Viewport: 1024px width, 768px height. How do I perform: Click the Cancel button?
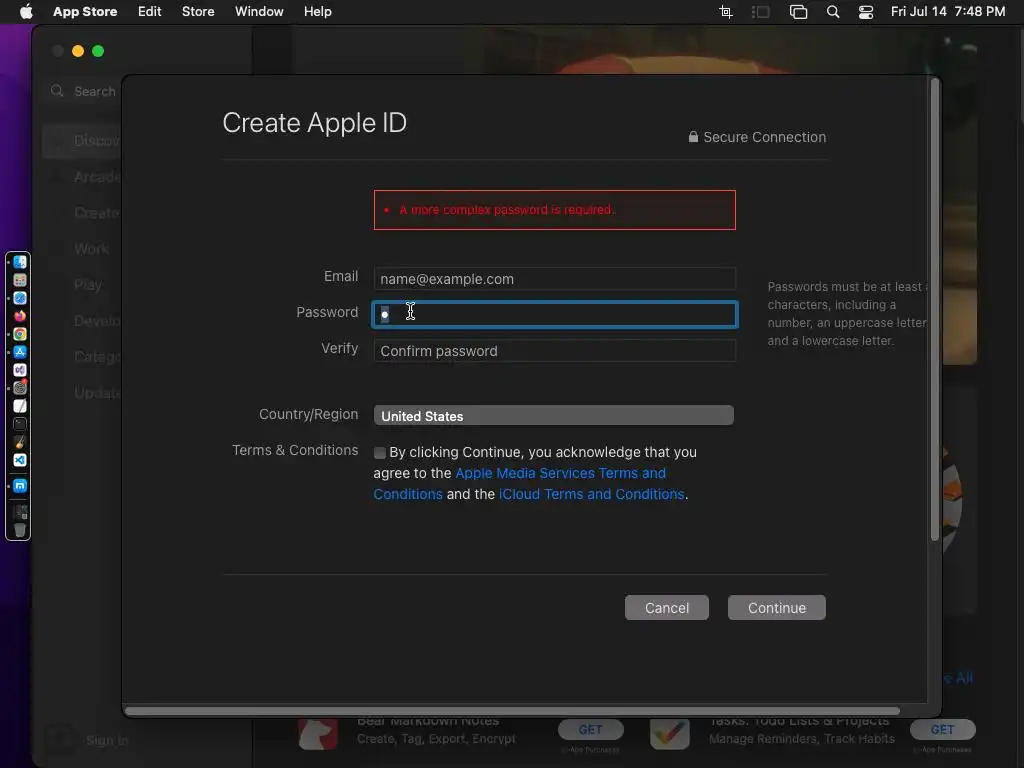click(x=667, y=607)
